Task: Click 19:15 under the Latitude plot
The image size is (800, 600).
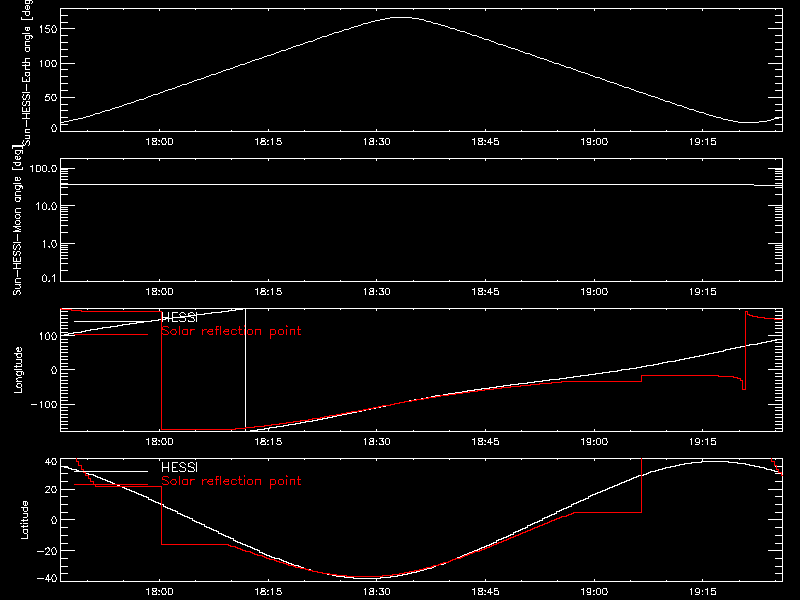Action: (x=703, y=592)
